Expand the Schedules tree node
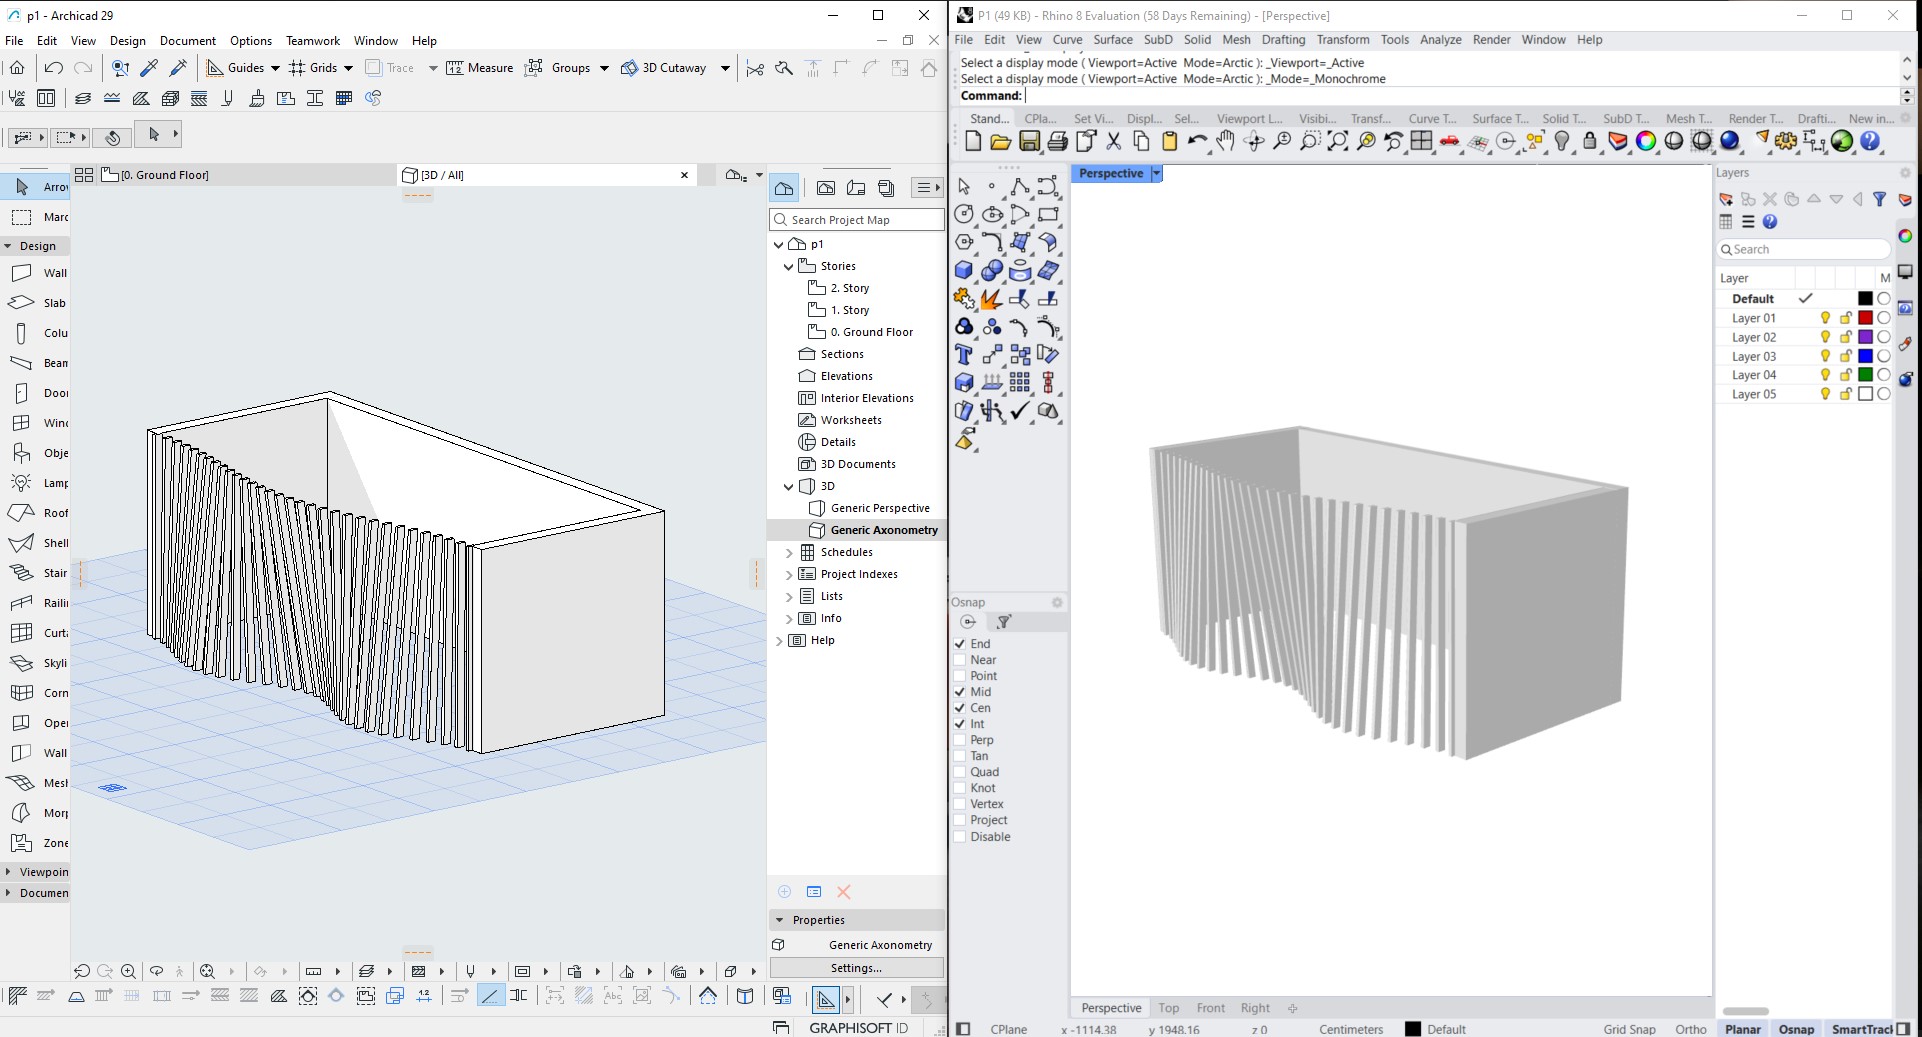 pyautogui.click(x=789, y=552)
